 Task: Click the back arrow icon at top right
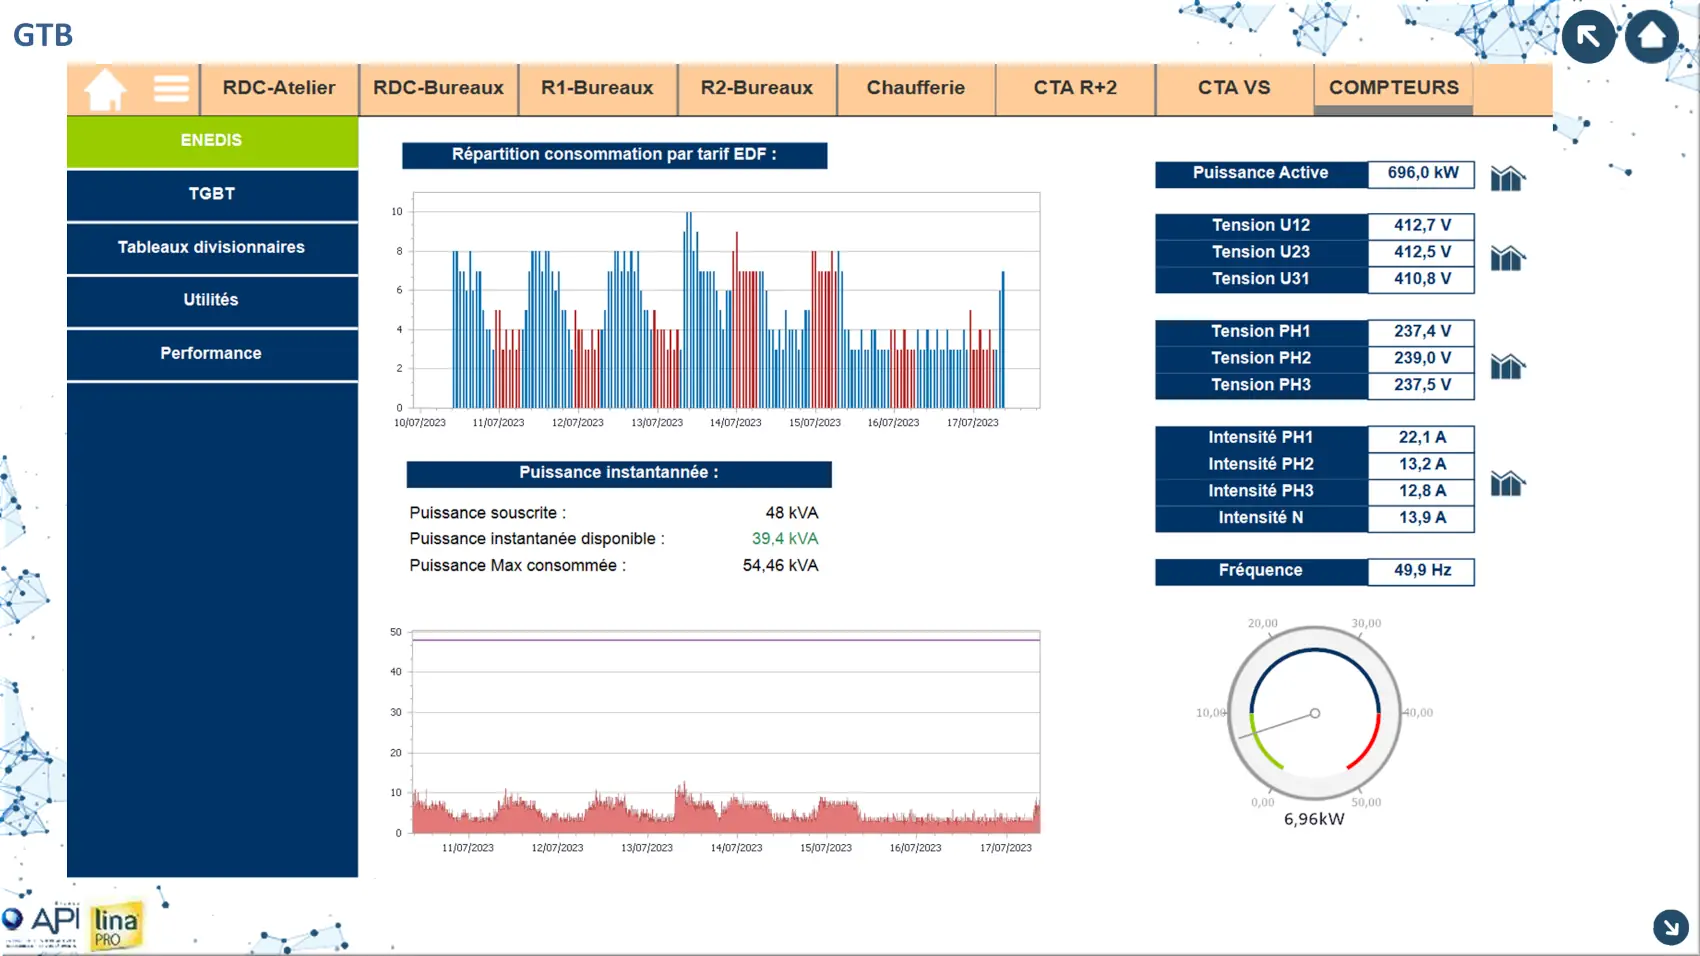[x=1588, y=37]
